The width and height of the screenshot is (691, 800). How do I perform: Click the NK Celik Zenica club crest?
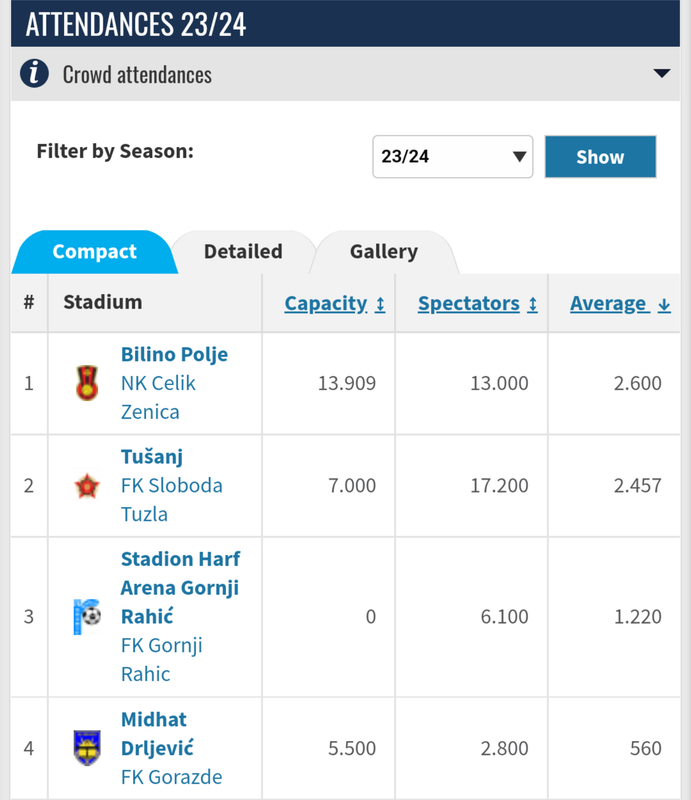point(87,383)
